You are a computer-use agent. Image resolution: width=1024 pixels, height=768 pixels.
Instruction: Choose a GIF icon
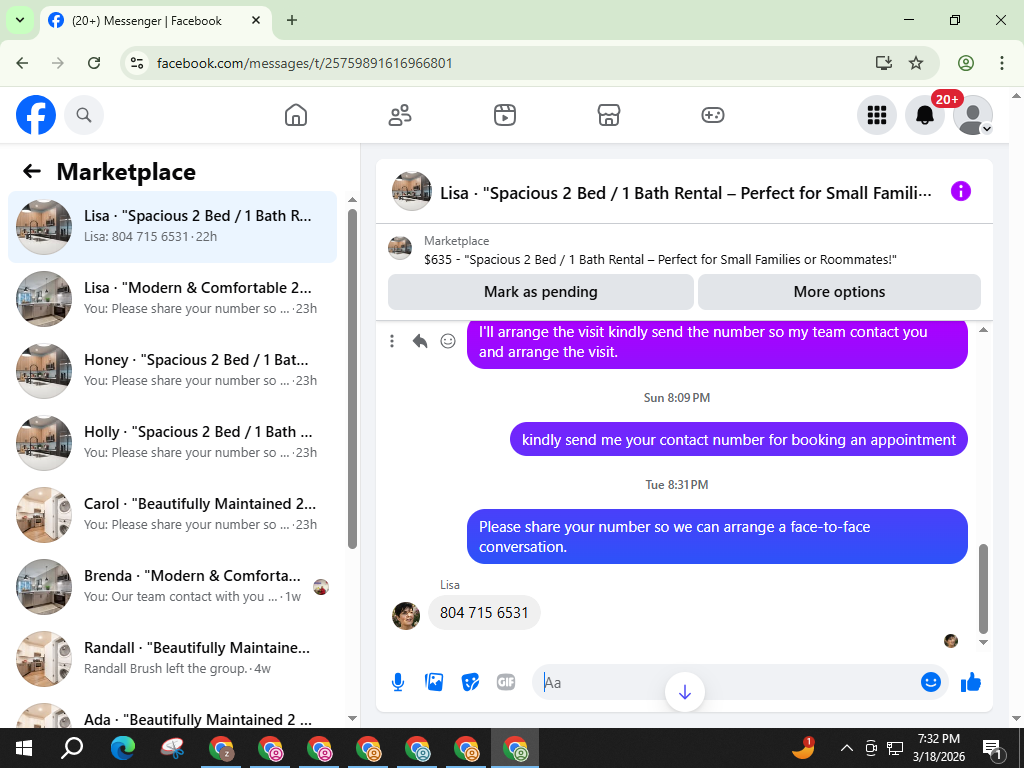[506, 682]
